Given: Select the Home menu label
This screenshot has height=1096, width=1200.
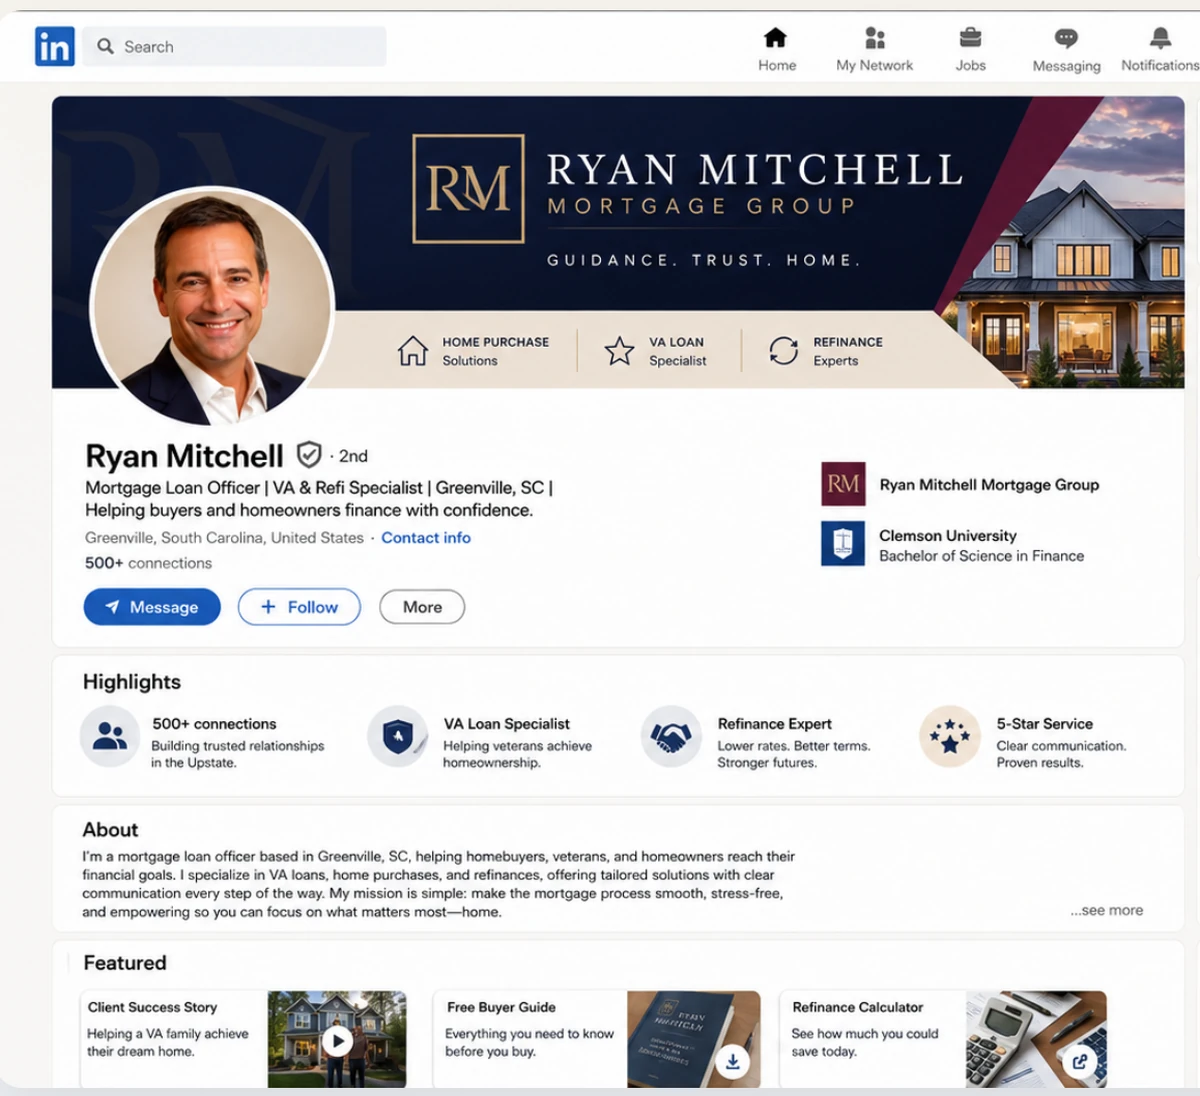Looking at the screenshot, I should [x=777, y=65].
